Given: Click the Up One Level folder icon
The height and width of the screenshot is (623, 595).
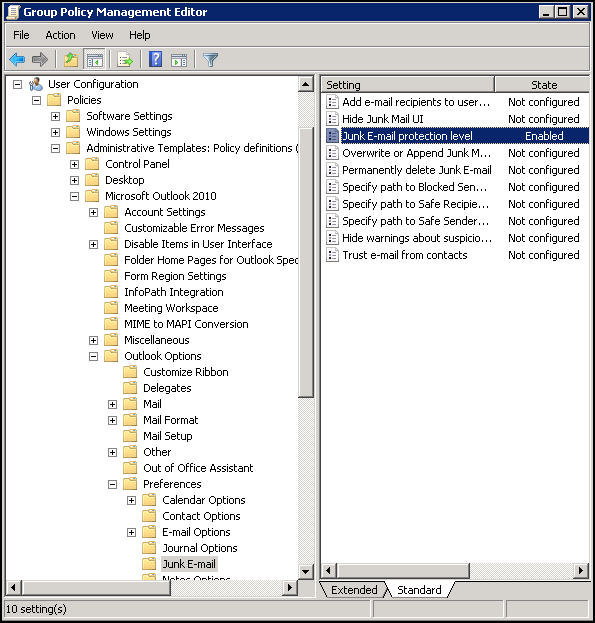Looking at the screenshot, I should click(x=71, y=60).
